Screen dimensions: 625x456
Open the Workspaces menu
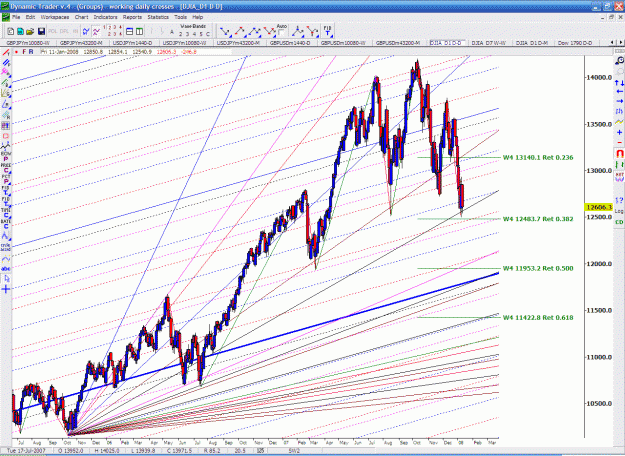[x=55, y=17]
